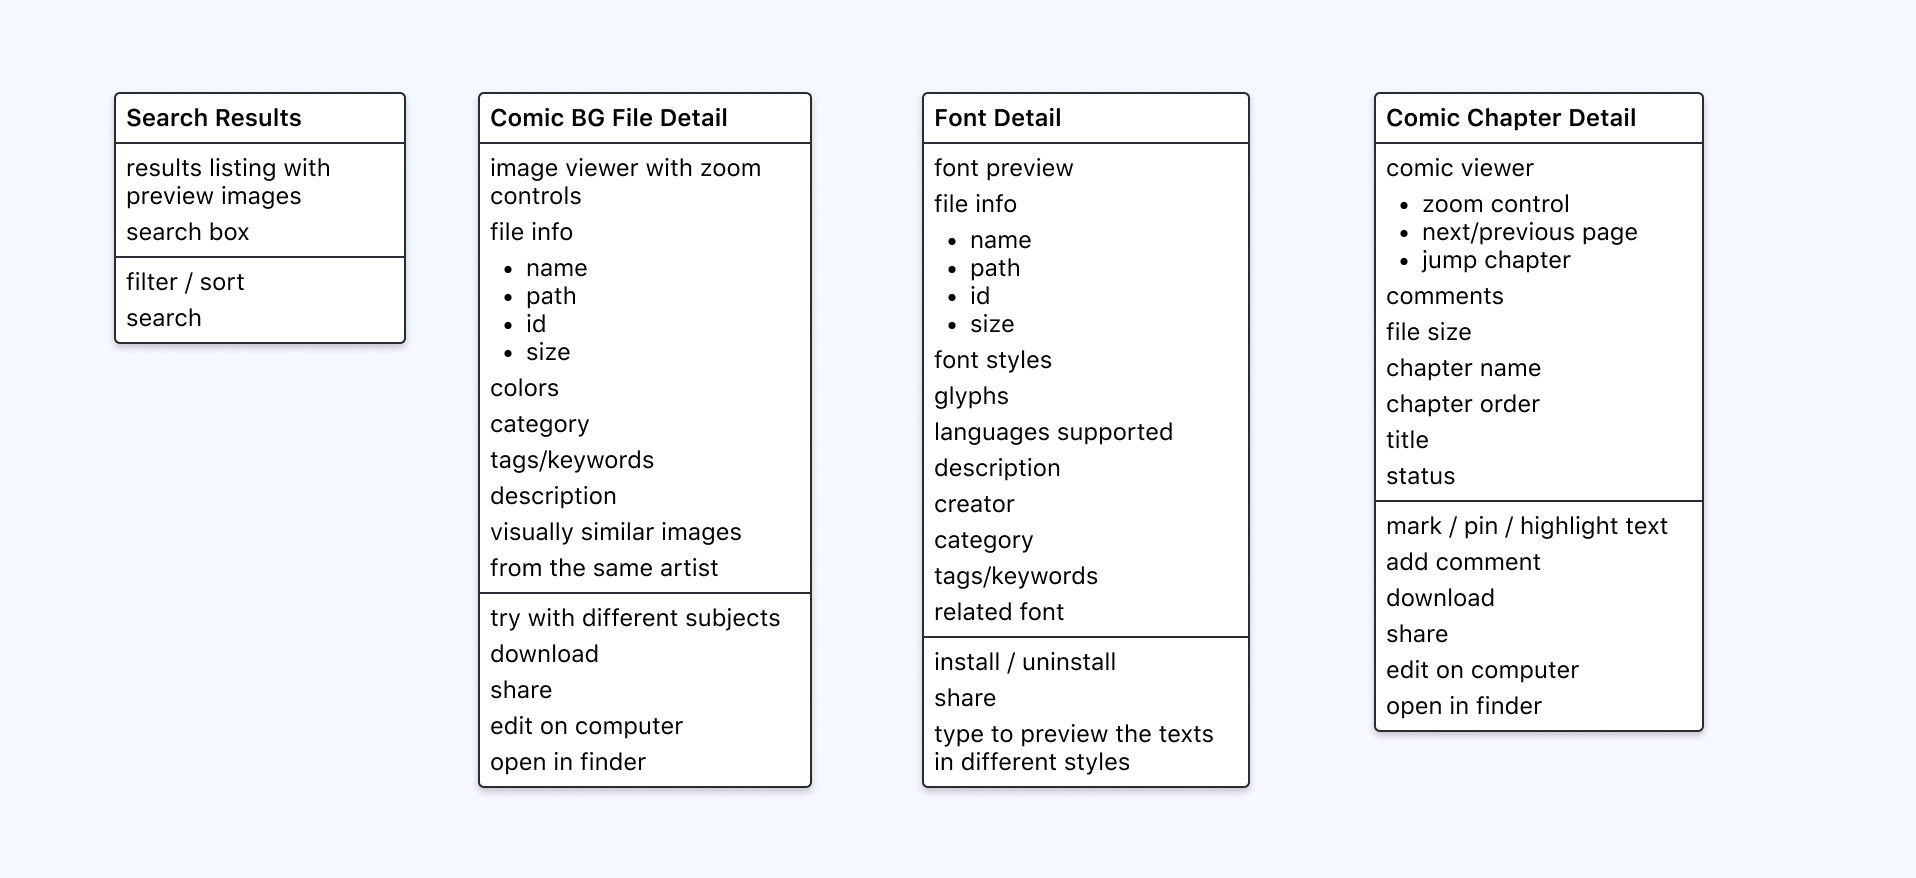Click "mark / pin / highlight text" action
Image resolution: width=1916 pixels, height=878 pixels.
pyautogui.click(x=1526, y=526)
